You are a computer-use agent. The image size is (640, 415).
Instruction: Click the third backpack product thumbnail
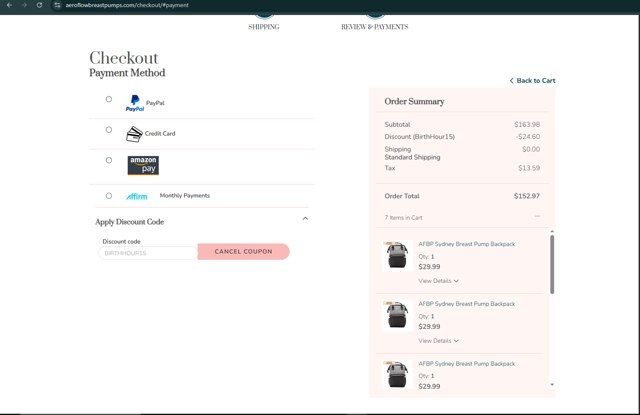click(x=397, y=375)
